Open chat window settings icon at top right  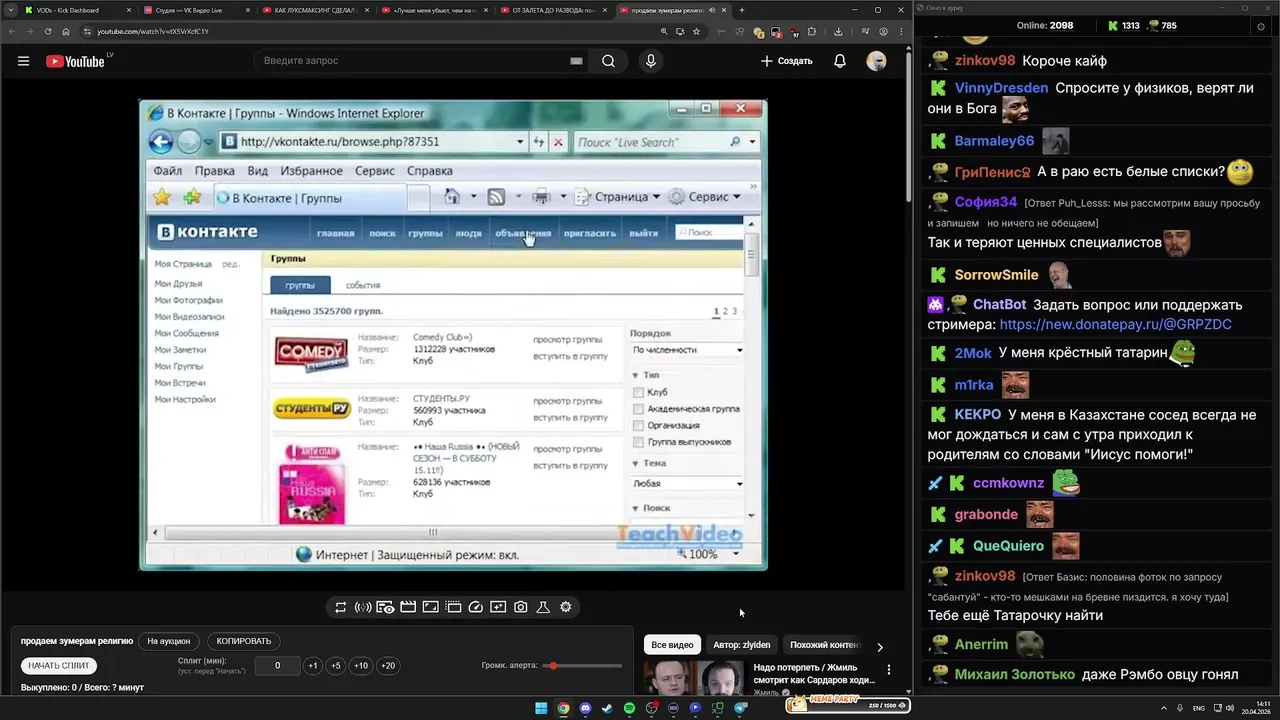coord(1261,26)
